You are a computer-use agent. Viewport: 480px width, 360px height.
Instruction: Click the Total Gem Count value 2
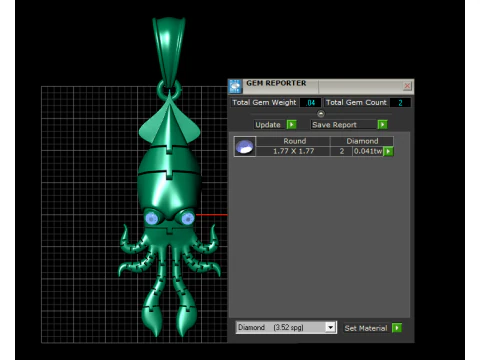point(400,103)
